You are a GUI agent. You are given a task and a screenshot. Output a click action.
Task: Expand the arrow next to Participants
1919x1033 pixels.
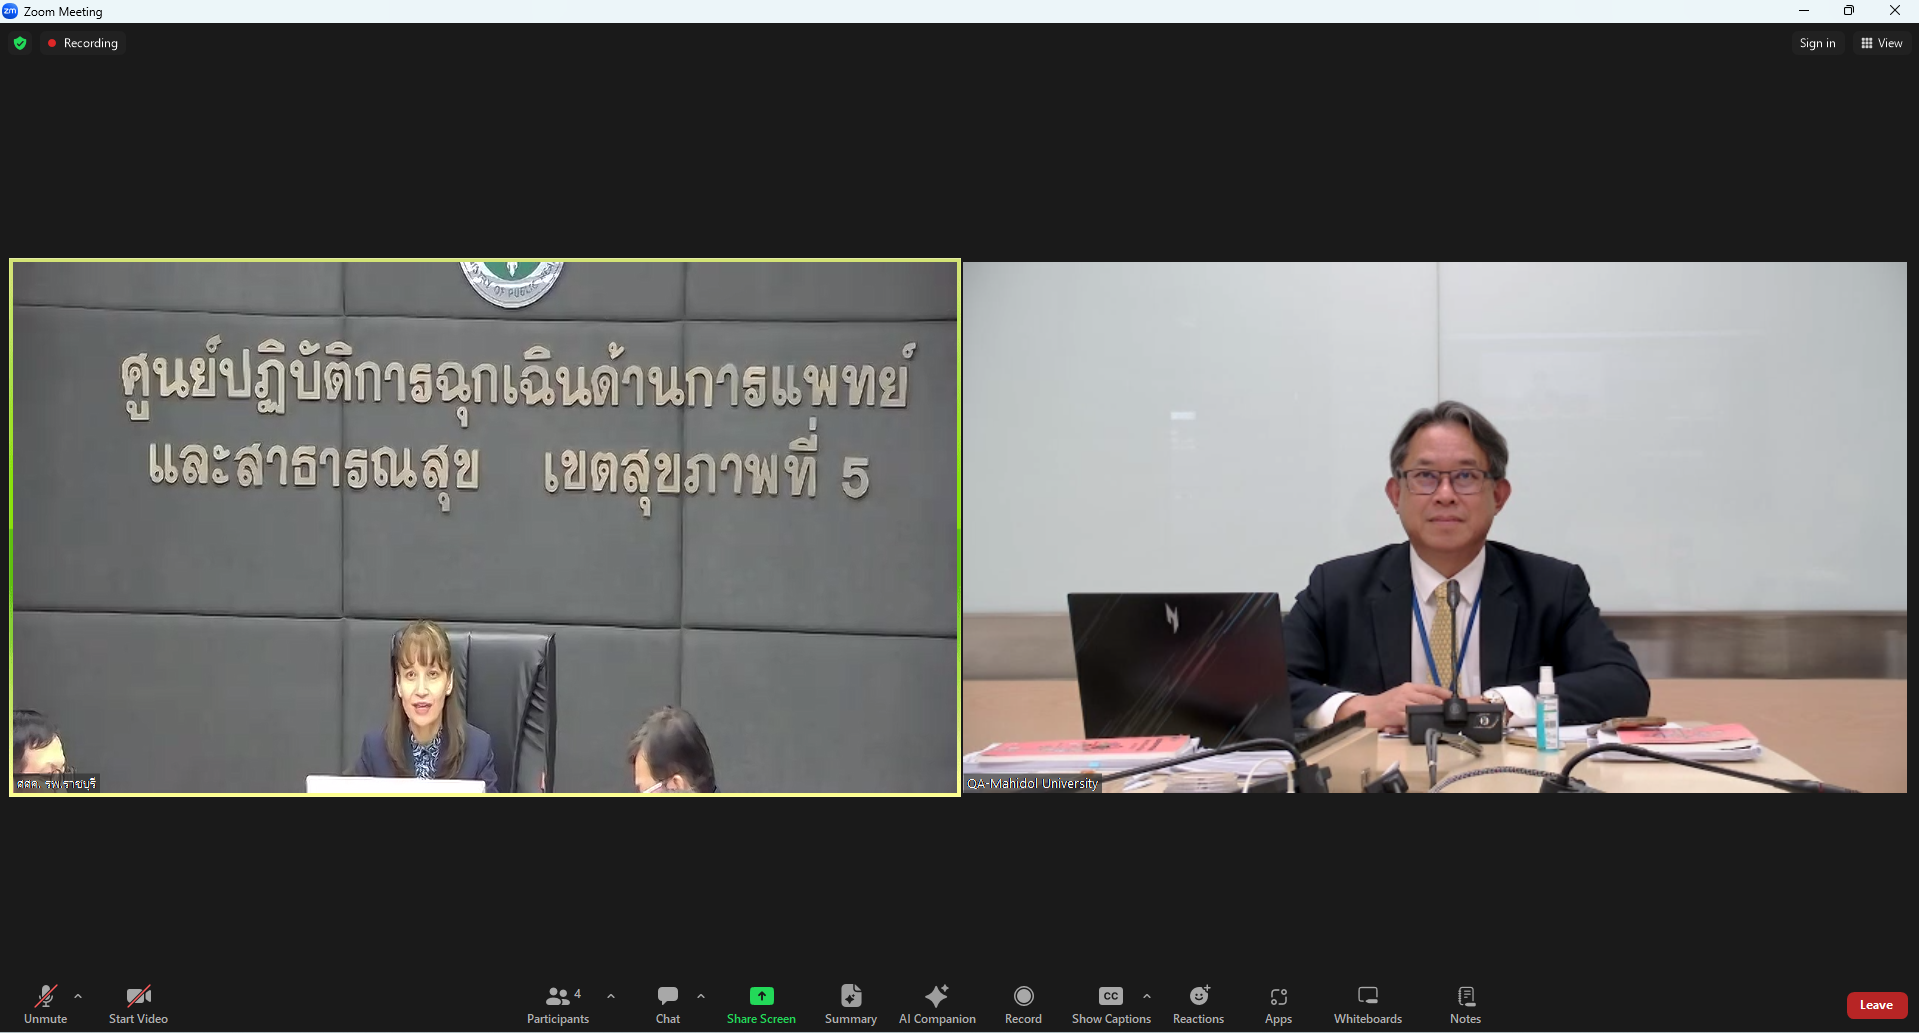tap(611, 996)
